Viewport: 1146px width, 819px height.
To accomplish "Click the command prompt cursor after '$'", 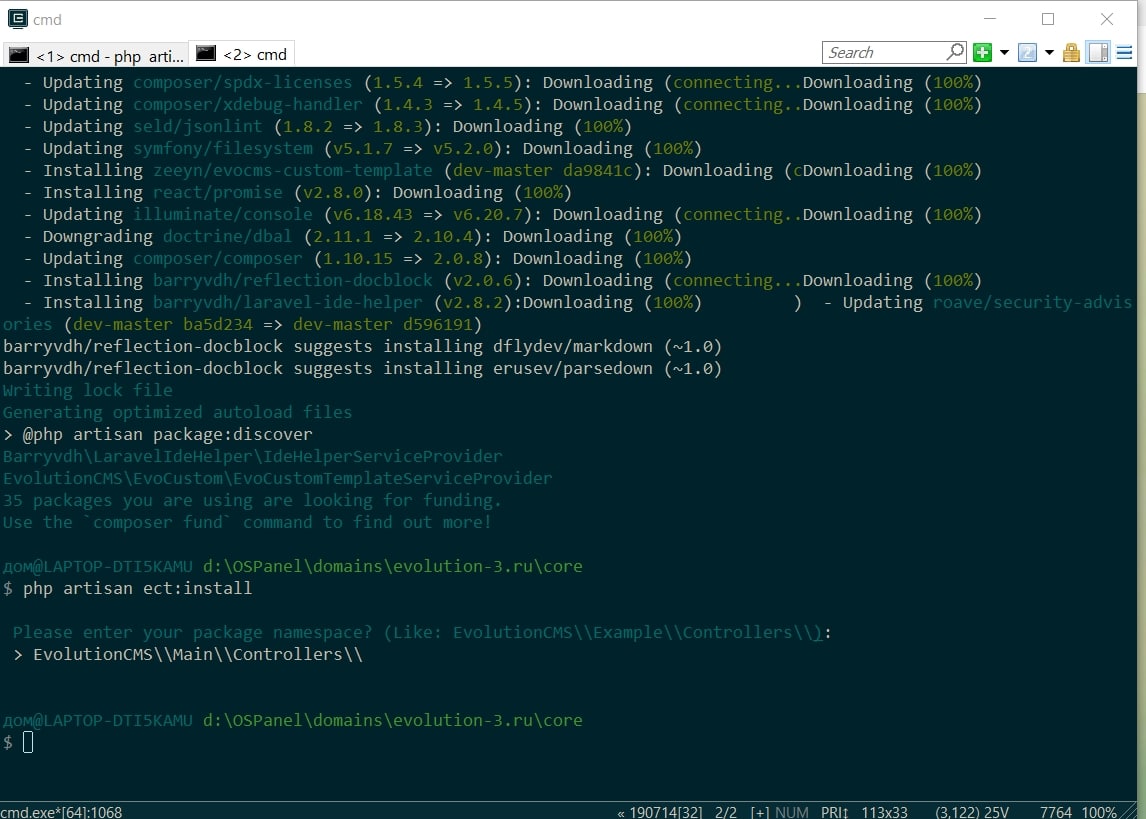I will (28, 742).
